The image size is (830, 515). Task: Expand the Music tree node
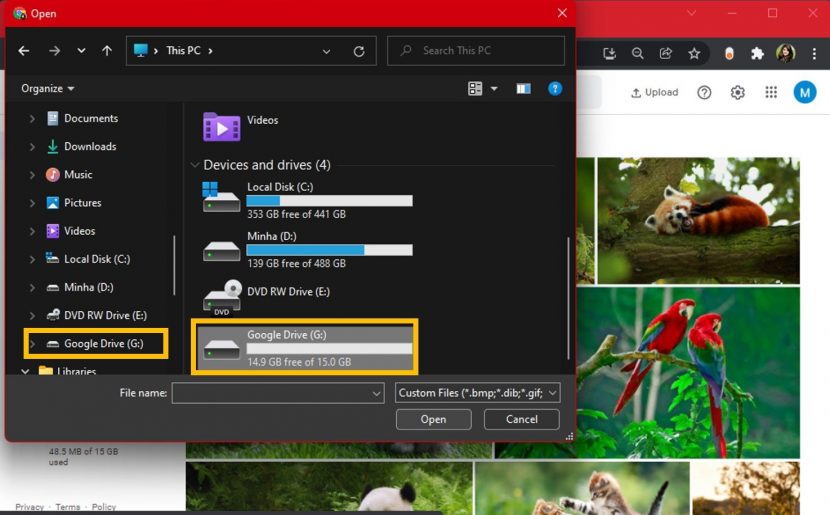point(32,175)
